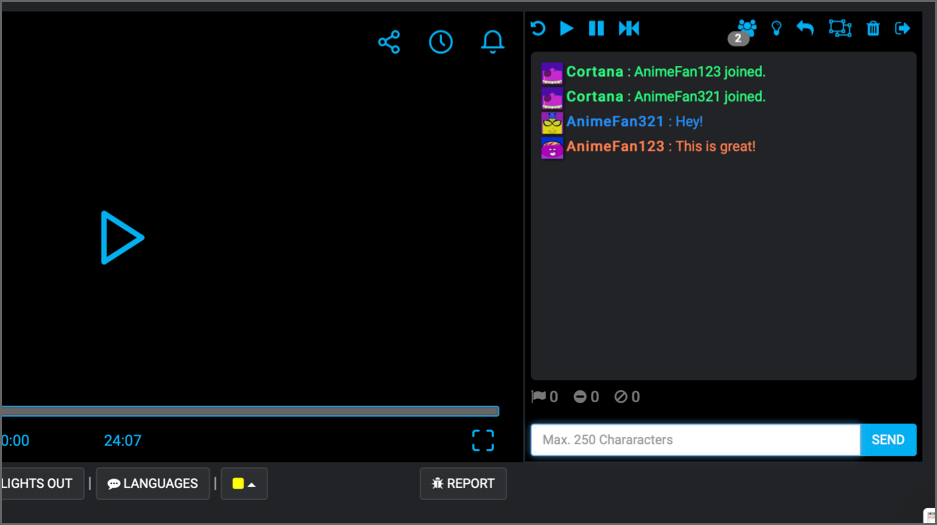937x525 pixels.
Task: Click the notification bell icon
Action: click(493, 42)
